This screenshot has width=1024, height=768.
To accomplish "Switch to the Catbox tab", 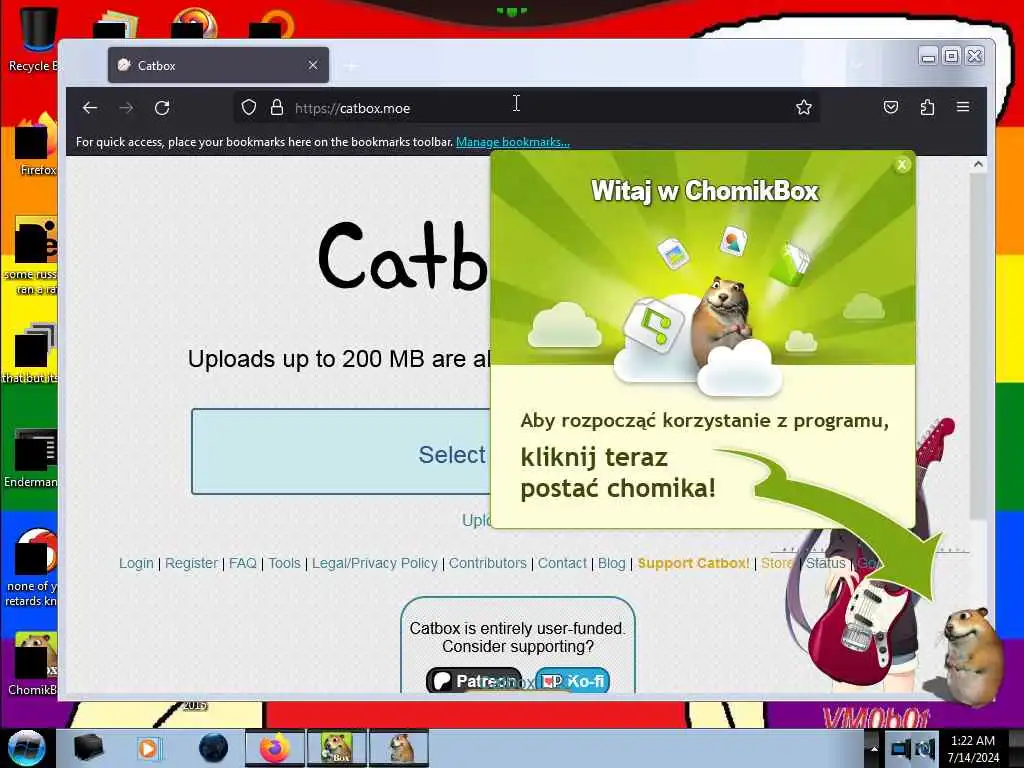I will click(x=218, y=65).
